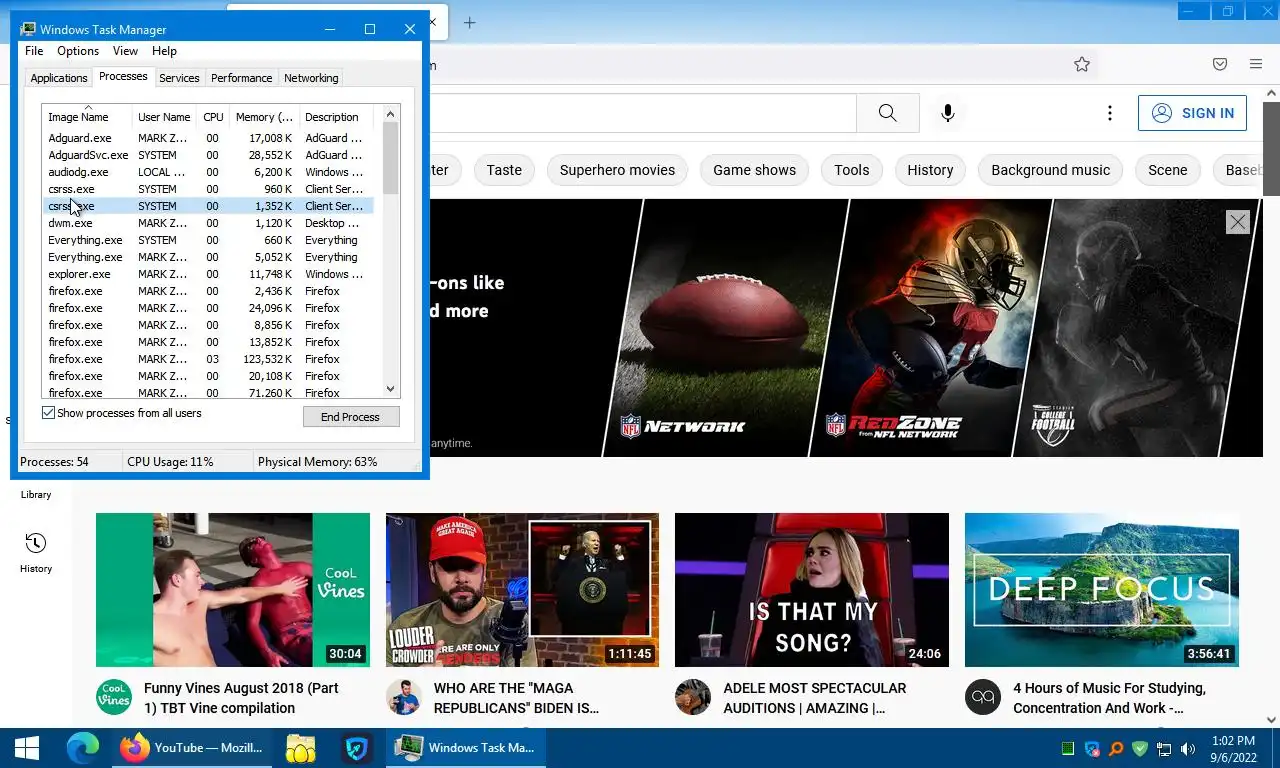1280x768 pixels.
Task: Switch to YouTube Mozilla Firefox taskbar button
Action: pos(191,748)
